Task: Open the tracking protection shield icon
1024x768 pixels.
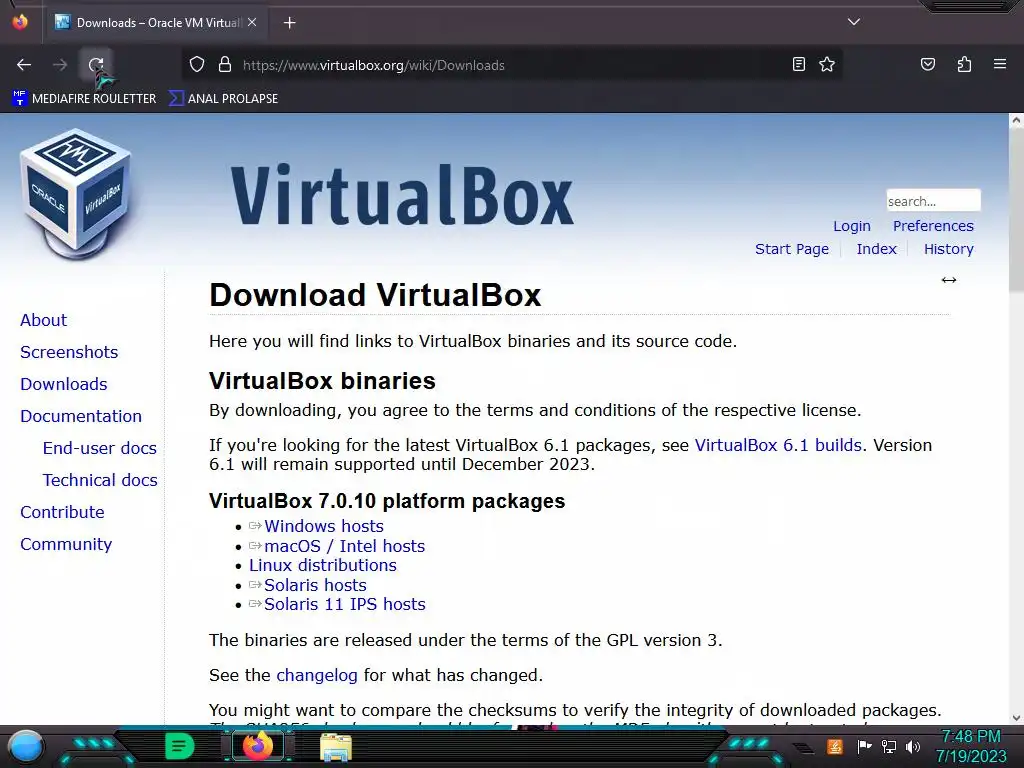Action: point(197,65)
